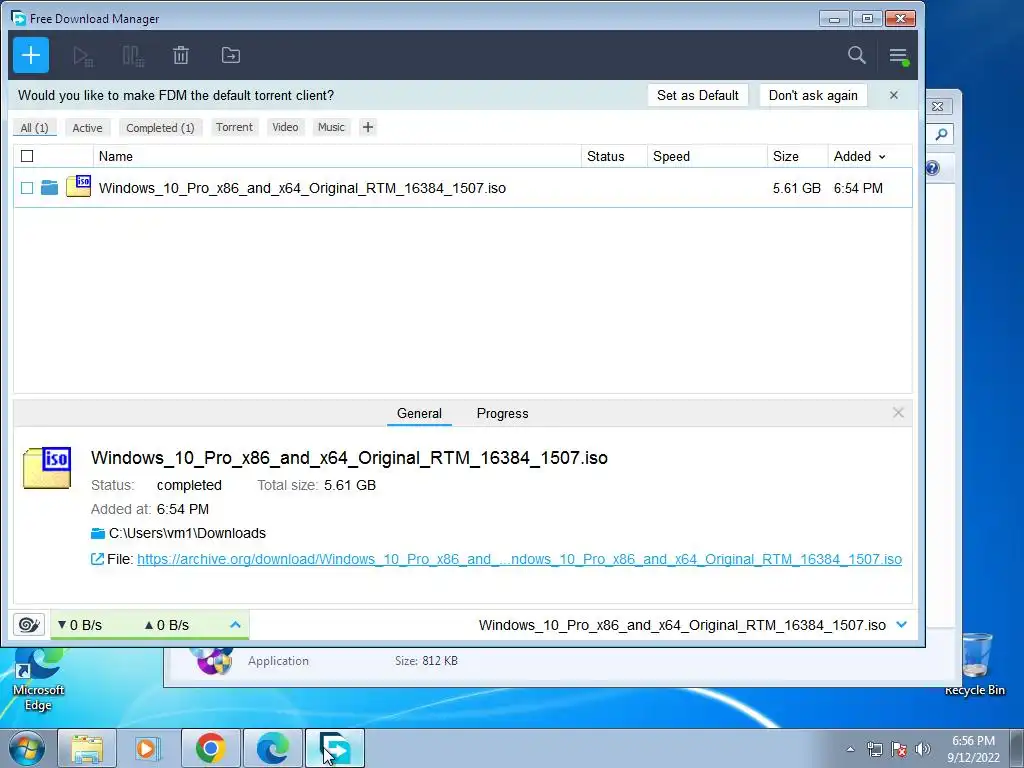Set FDM as default torrent client

(x=697, y=95)
